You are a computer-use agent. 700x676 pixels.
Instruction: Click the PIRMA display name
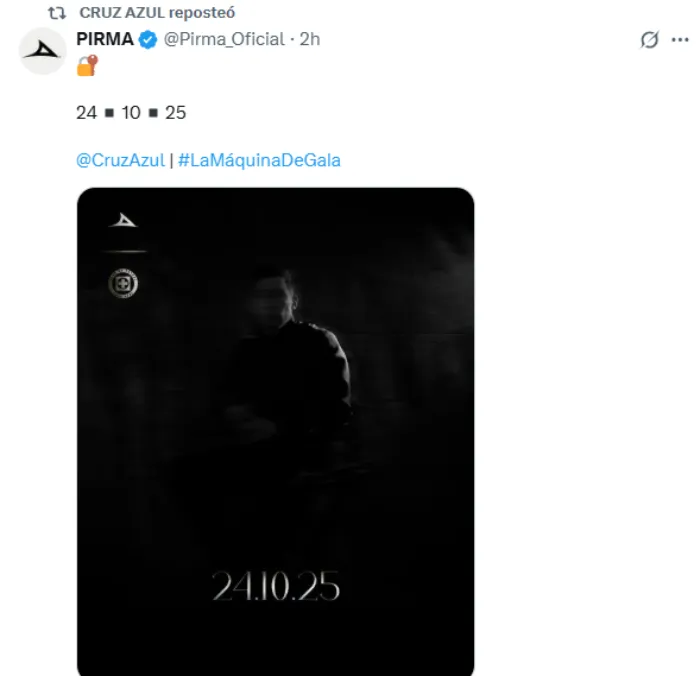[105, 39]
